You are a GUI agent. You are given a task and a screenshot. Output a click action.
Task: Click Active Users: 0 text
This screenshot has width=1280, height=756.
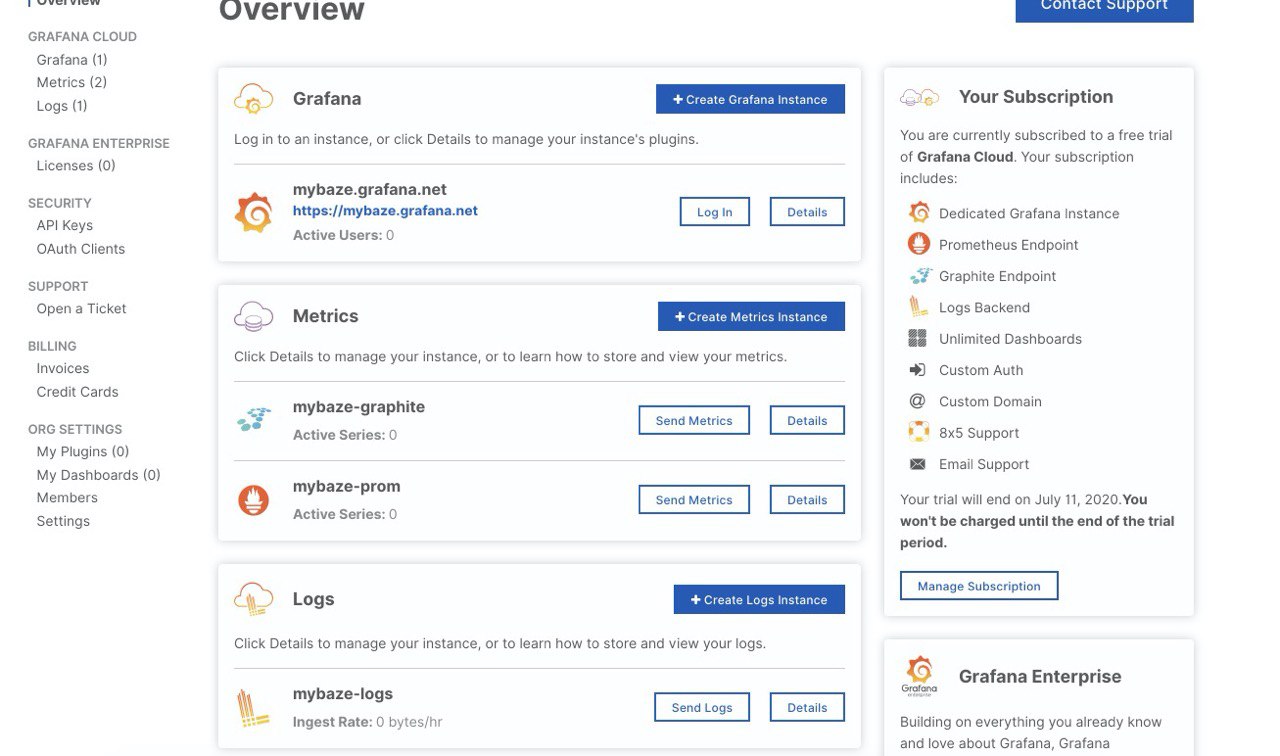pyautogui.click(x=343, y=235)
